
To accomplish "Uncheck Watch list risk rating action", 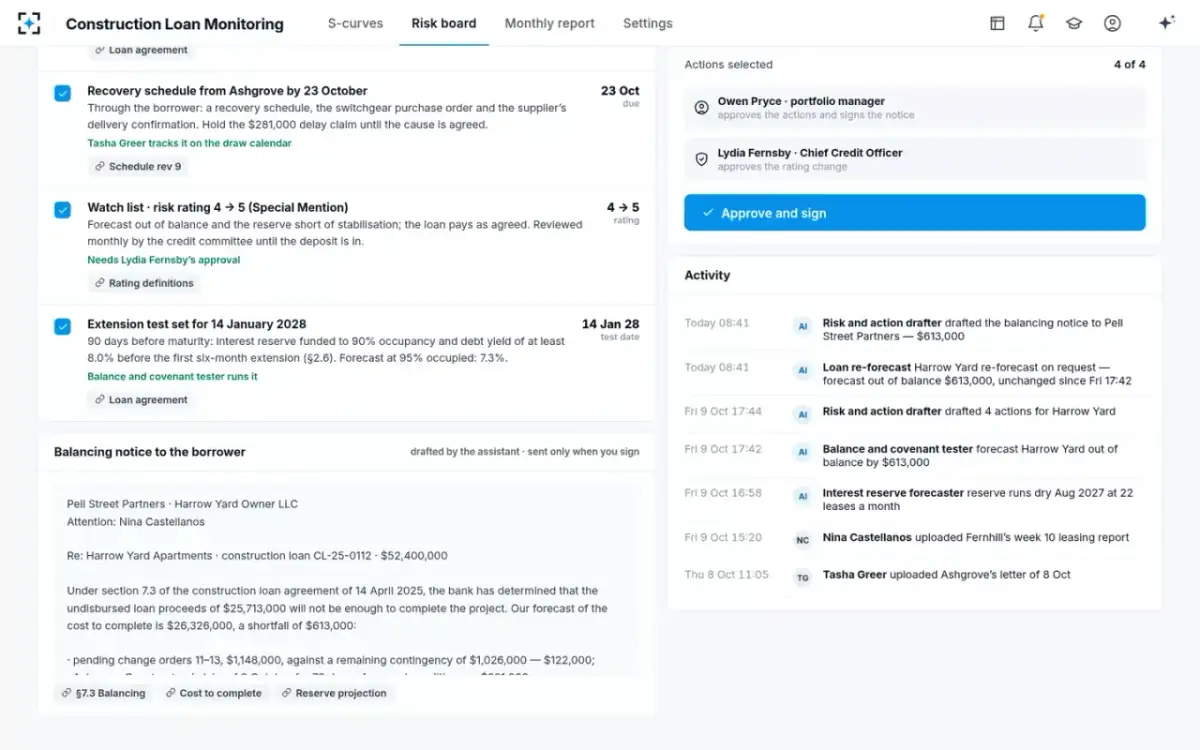I will pyautogui.click(x=62, y=210).
